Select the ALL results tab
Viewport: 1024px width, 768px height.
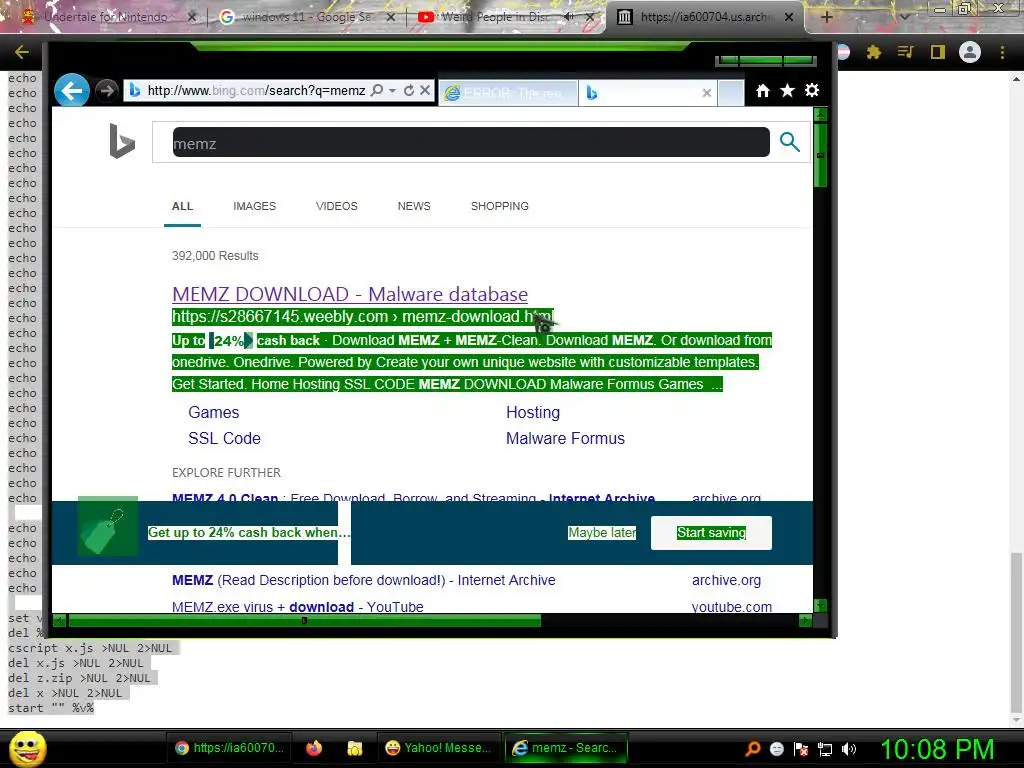(x=182, y=206)
